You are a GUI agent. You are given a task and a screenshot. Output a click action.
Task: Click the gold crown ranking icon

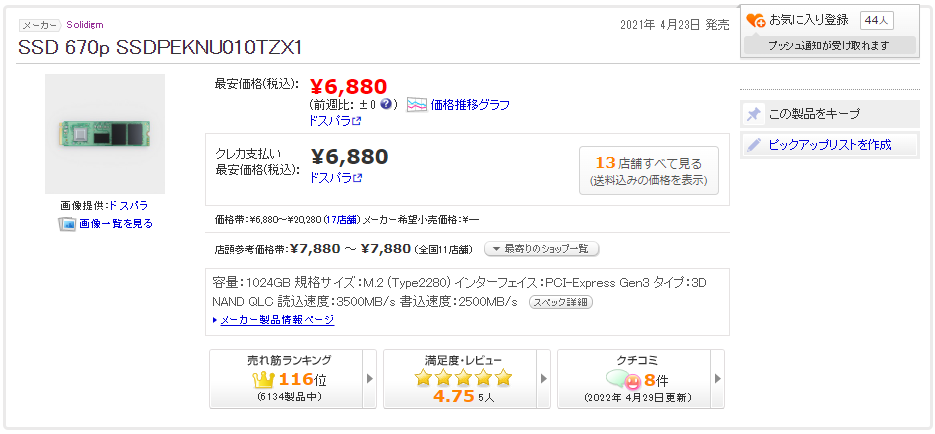tap(264, 379)
